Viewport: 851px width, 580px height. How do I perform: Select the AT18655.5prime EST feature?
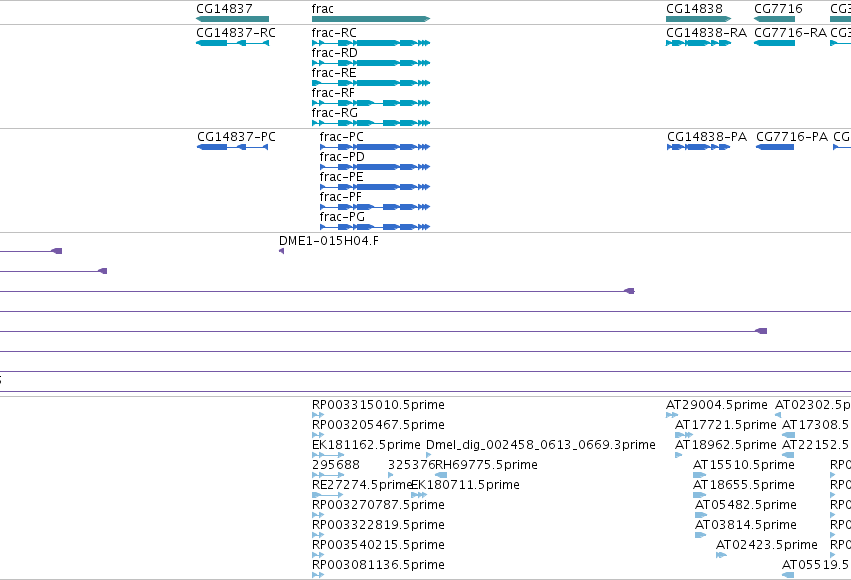[x=700, y=495]
